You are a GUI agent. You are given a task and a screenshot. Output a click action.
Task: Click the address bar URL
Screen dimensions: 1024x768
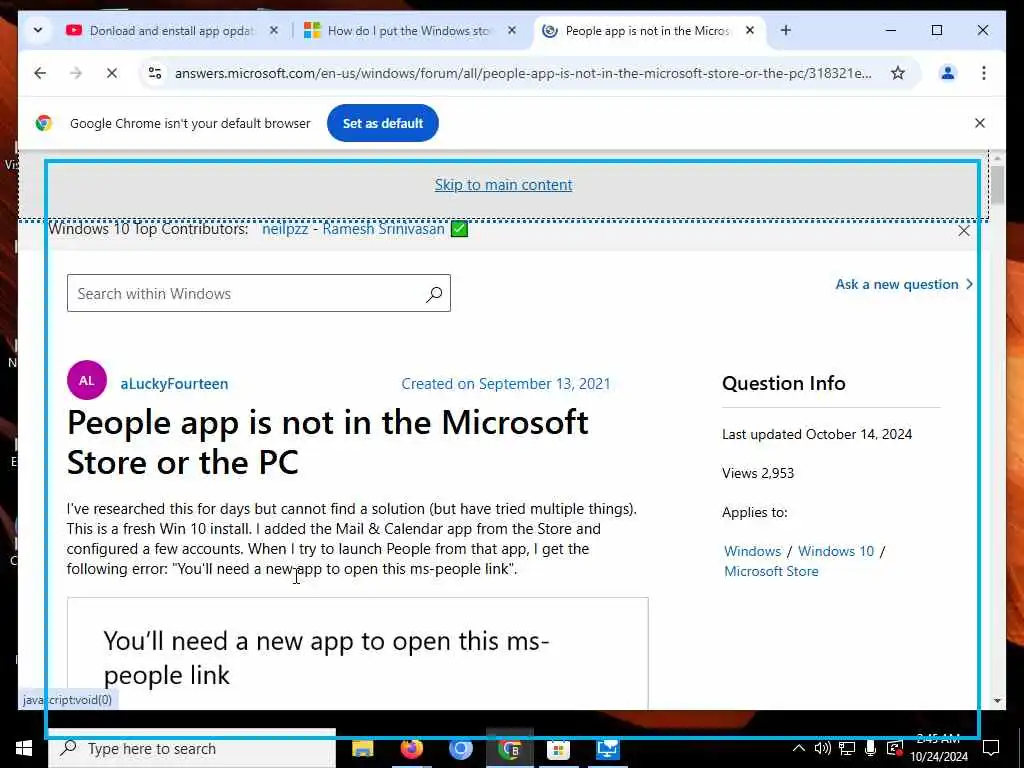[522, 73]
